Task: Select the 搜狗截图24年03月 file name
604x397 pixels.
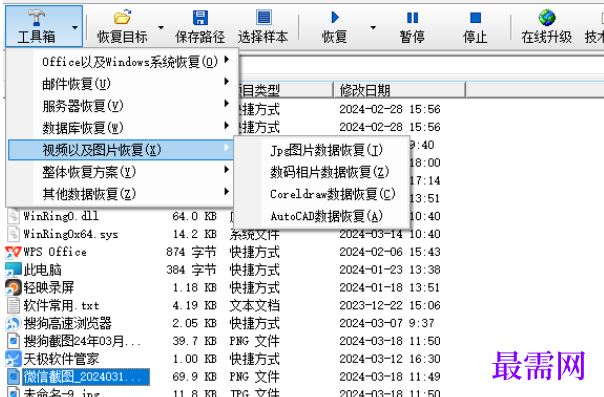Action: 82,341
